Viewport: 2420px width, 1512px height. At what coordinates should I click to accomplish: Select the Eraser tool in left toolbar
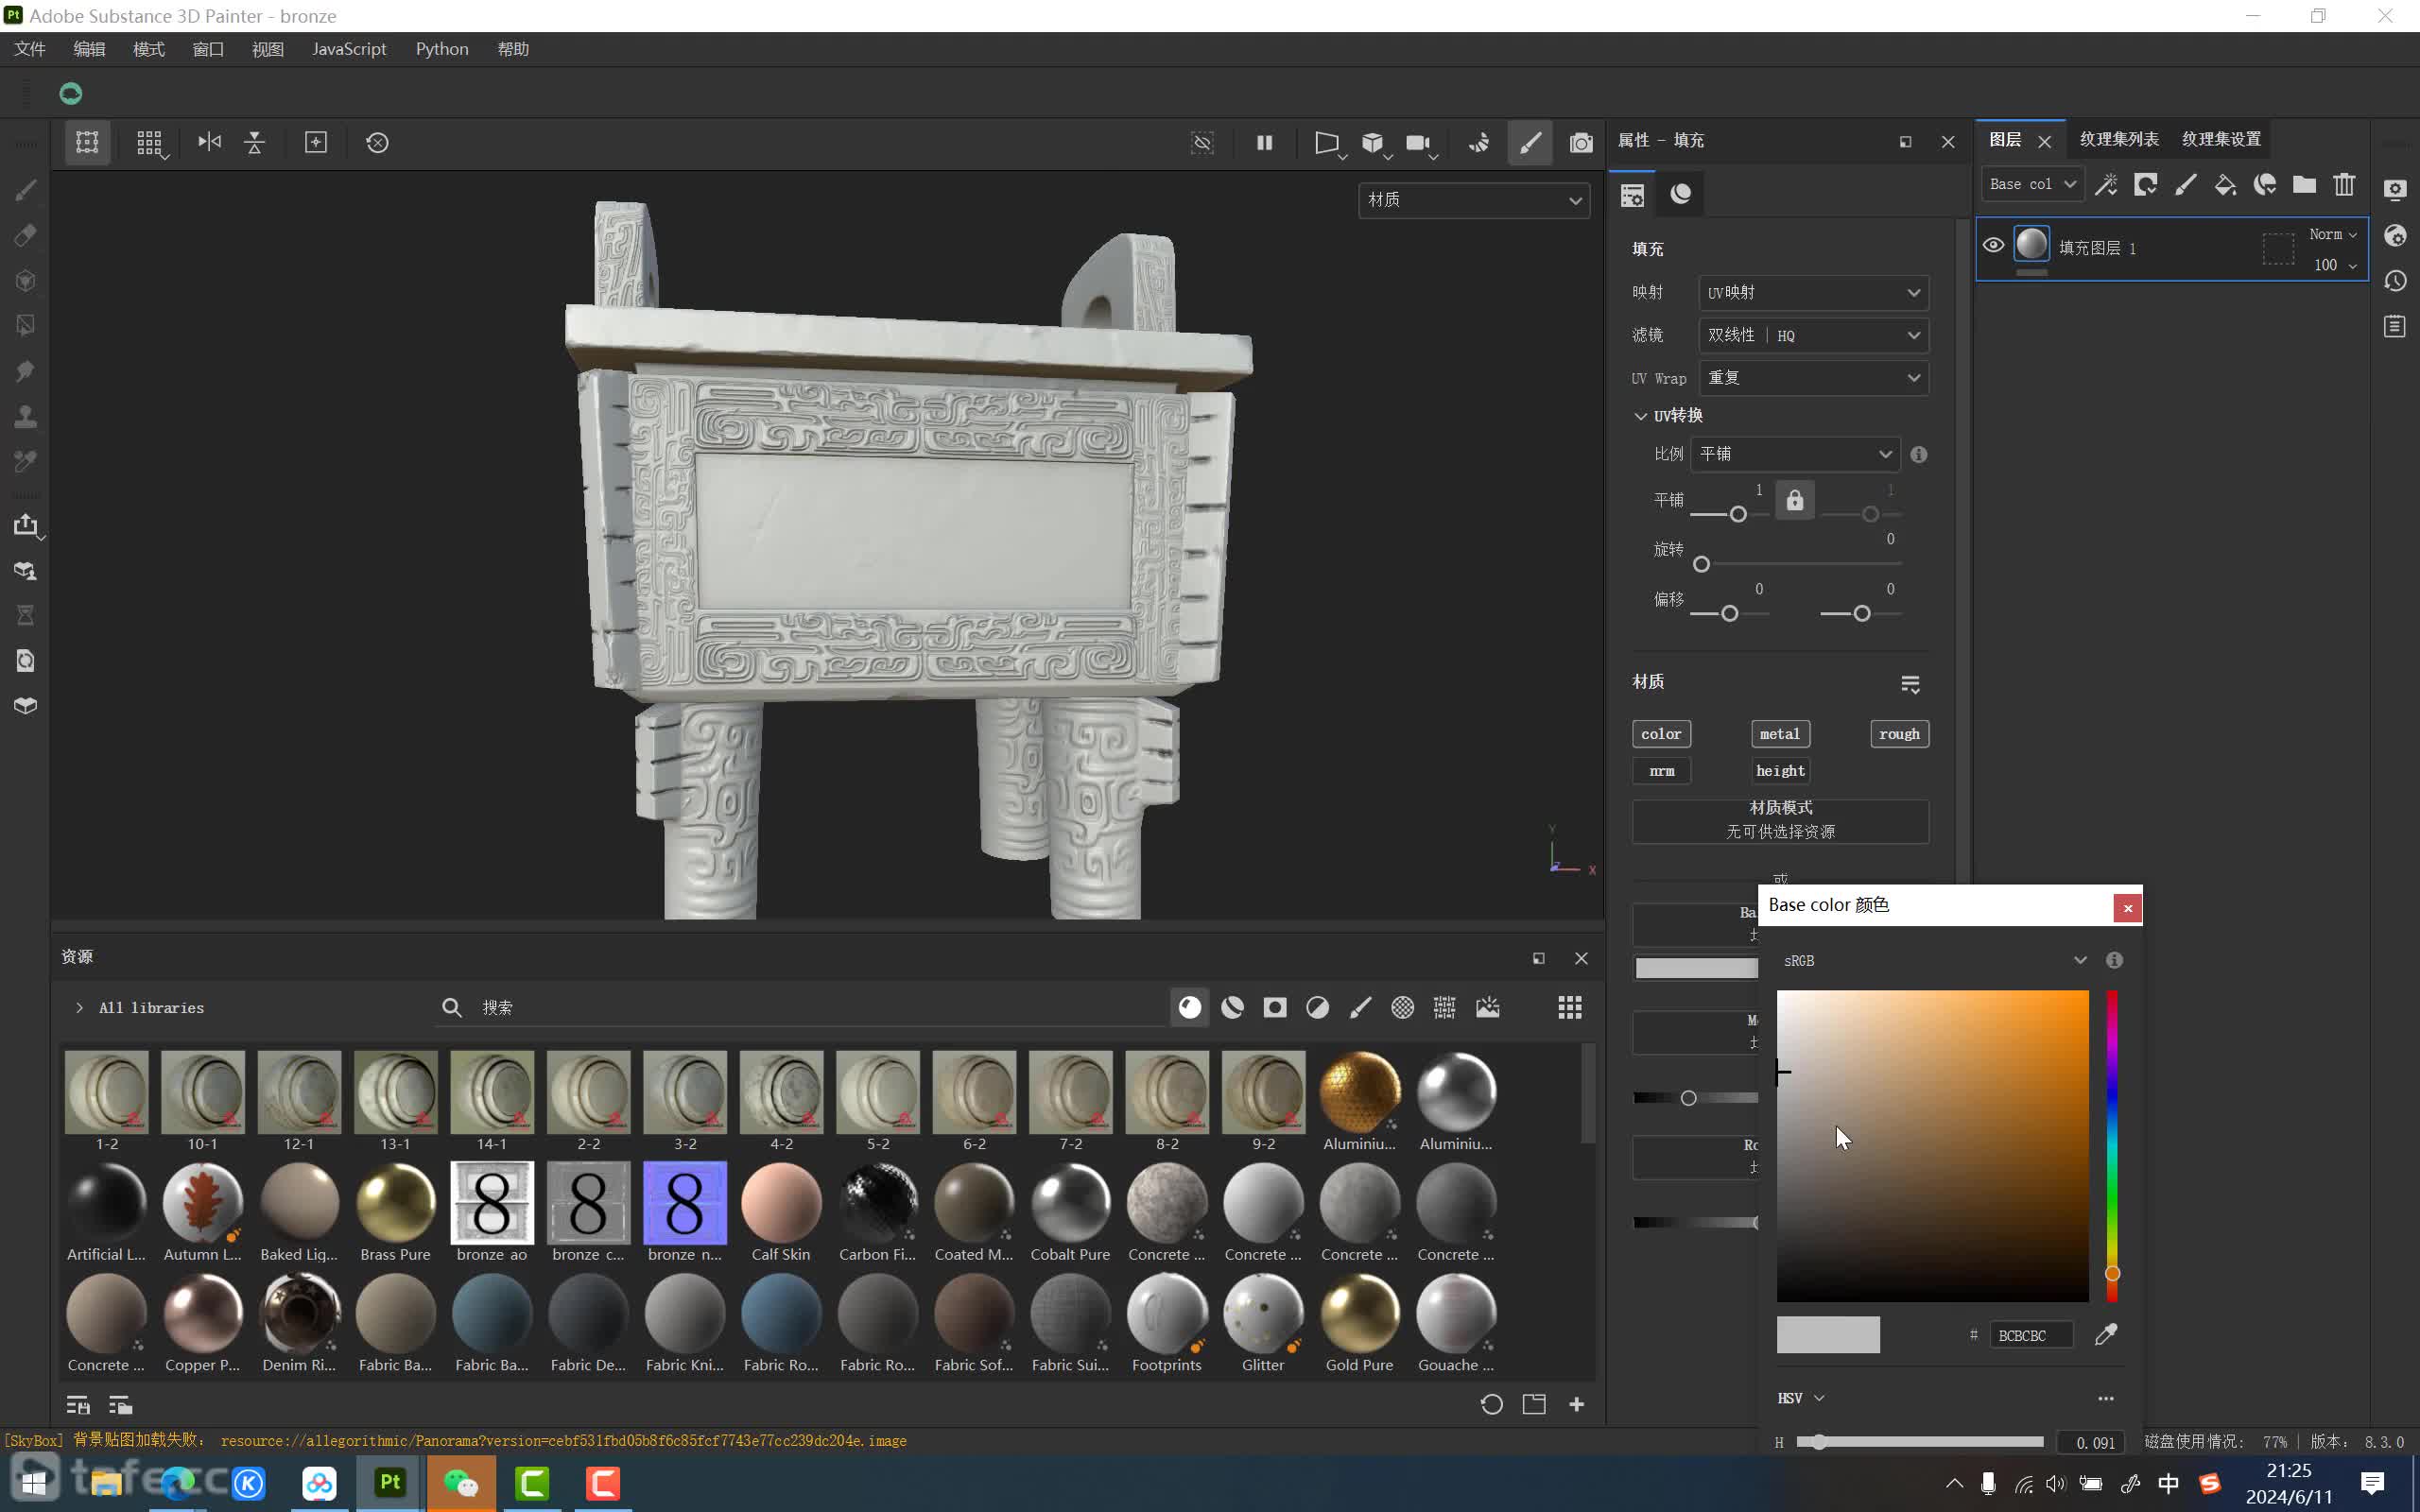[x=26, y=235]
